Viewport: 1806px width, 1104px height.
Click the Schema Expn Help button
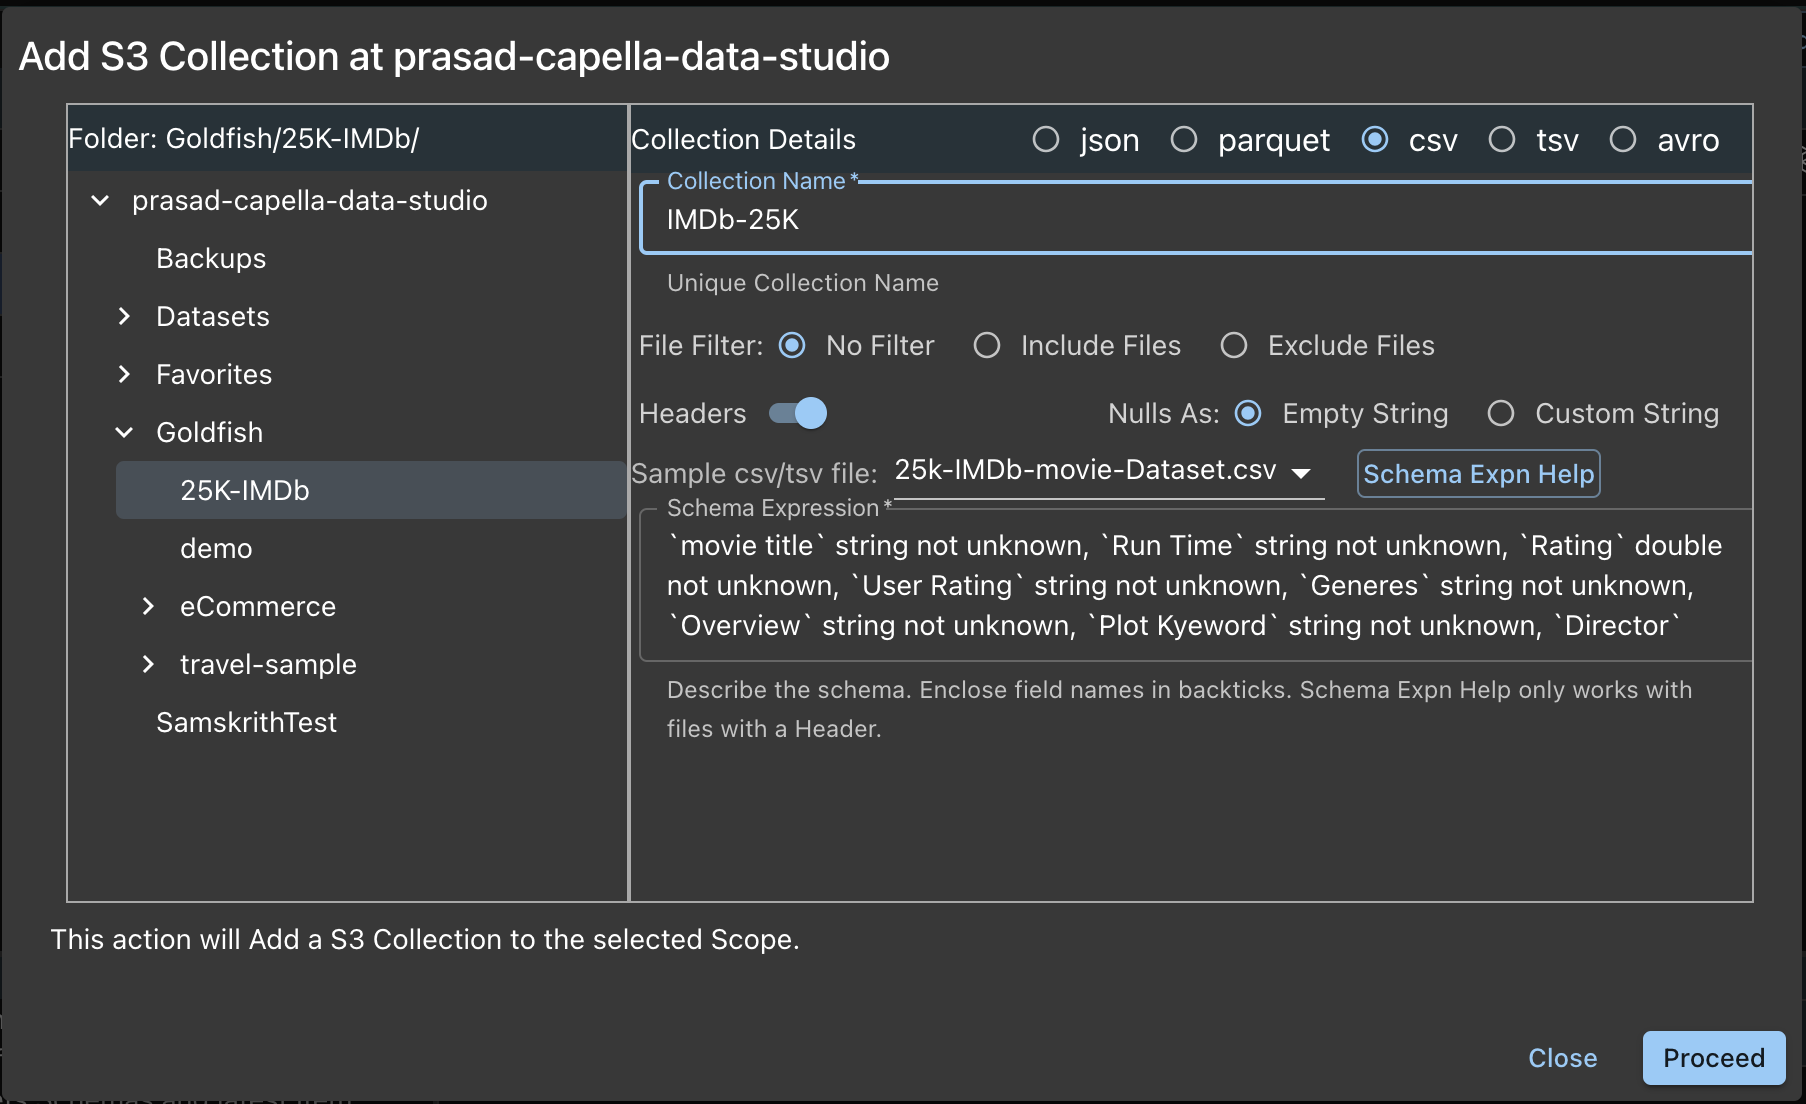[1478, 473]
